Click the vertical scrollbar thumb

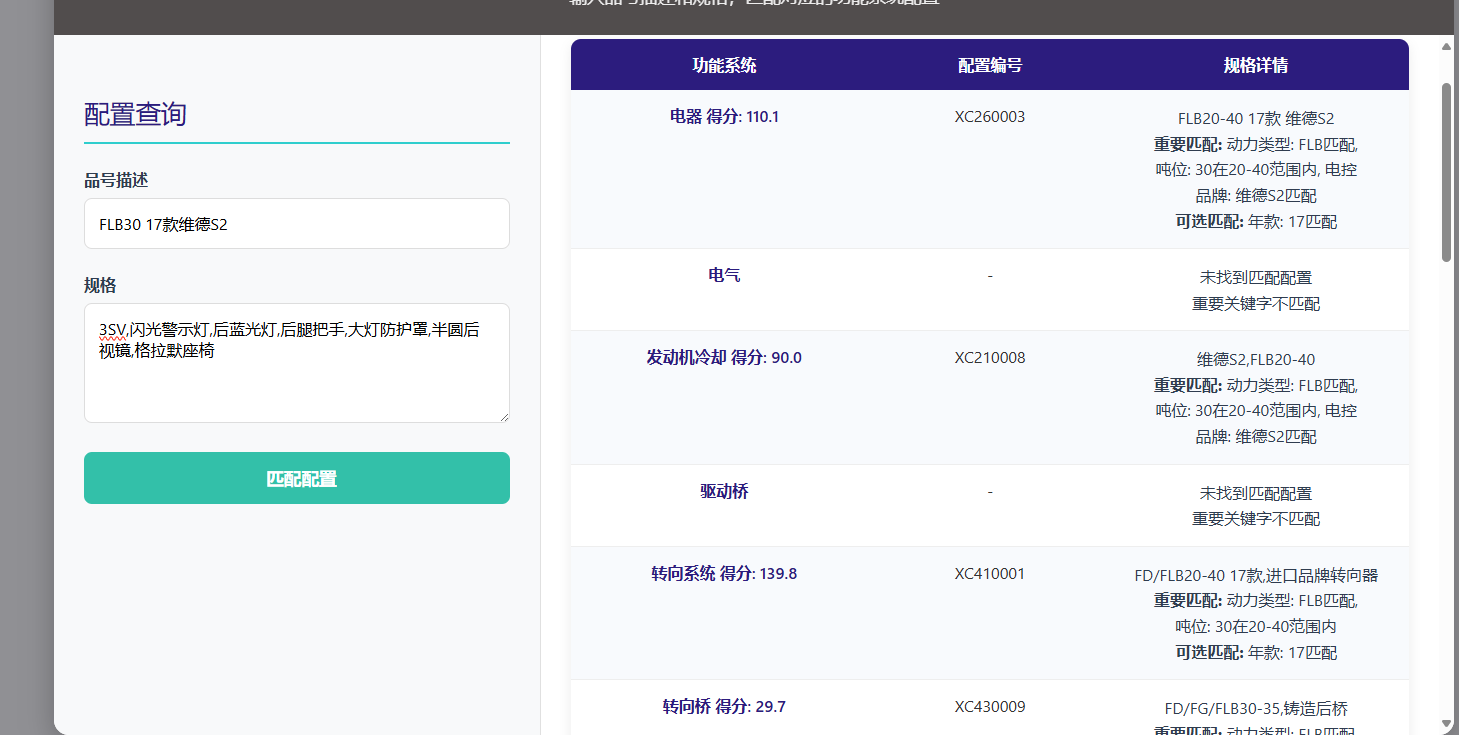coord(1446,170)
